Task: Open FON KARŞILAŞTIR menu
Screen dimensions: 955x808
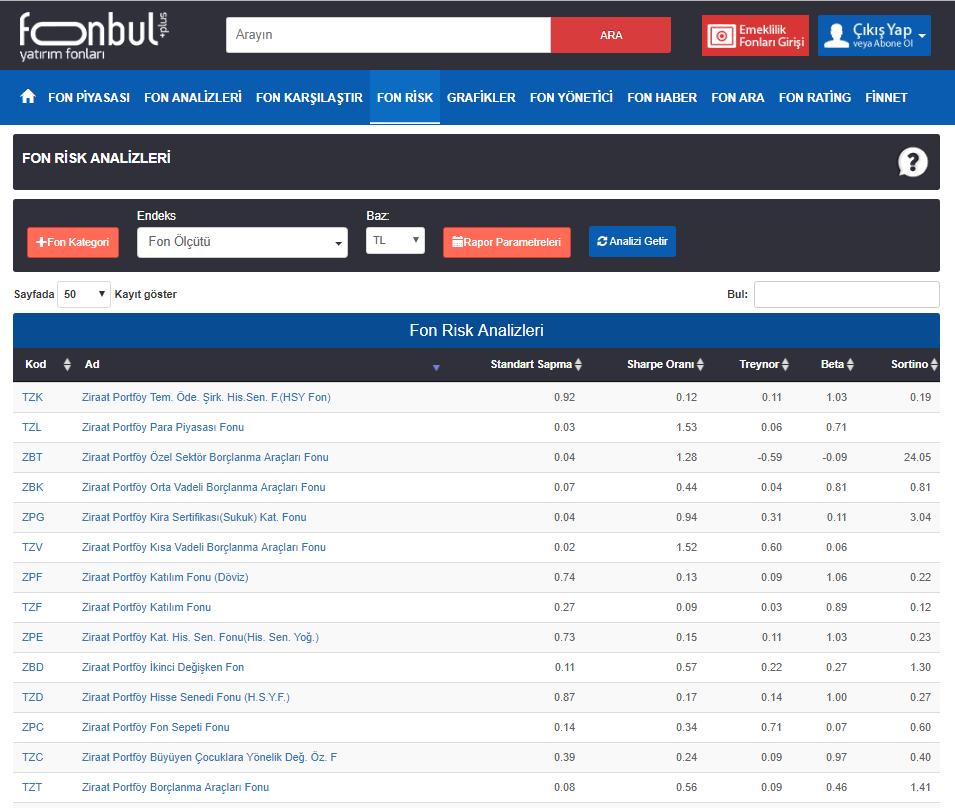Action: click(x=309, y=97)
